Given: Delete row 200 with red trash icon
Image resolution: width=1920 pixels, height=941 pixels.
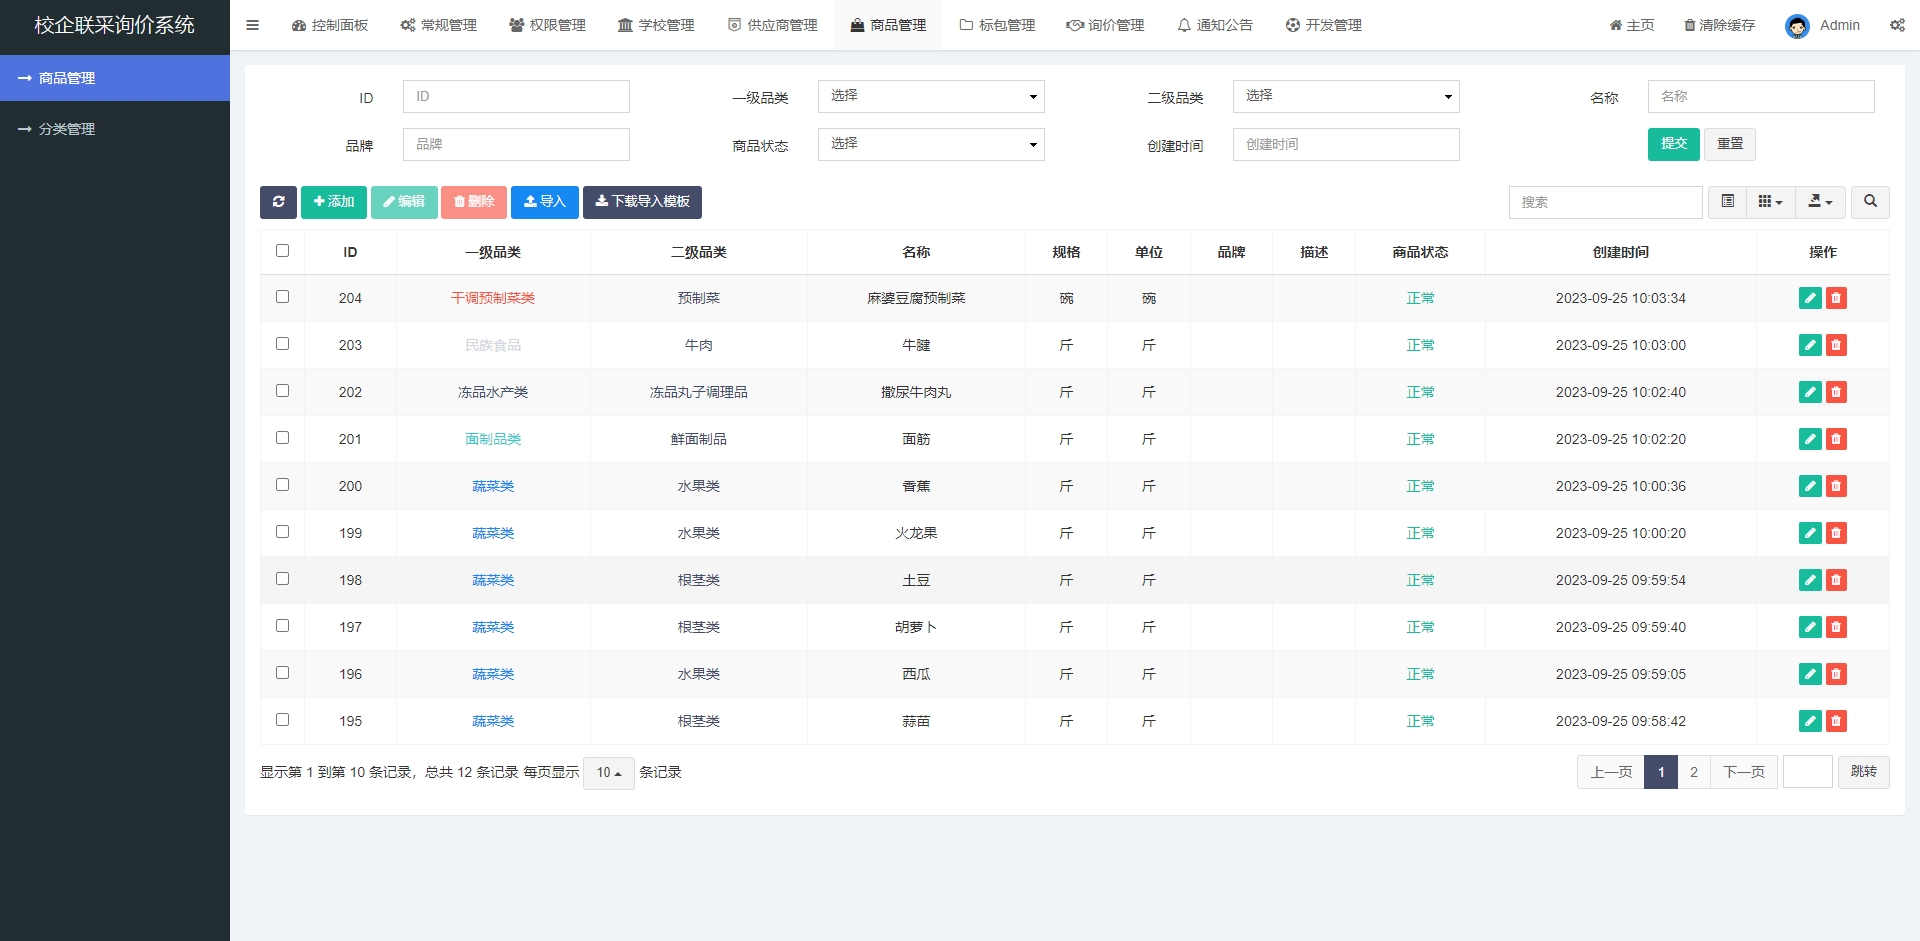Looking at the screenshot, I should pos(1836,486).
